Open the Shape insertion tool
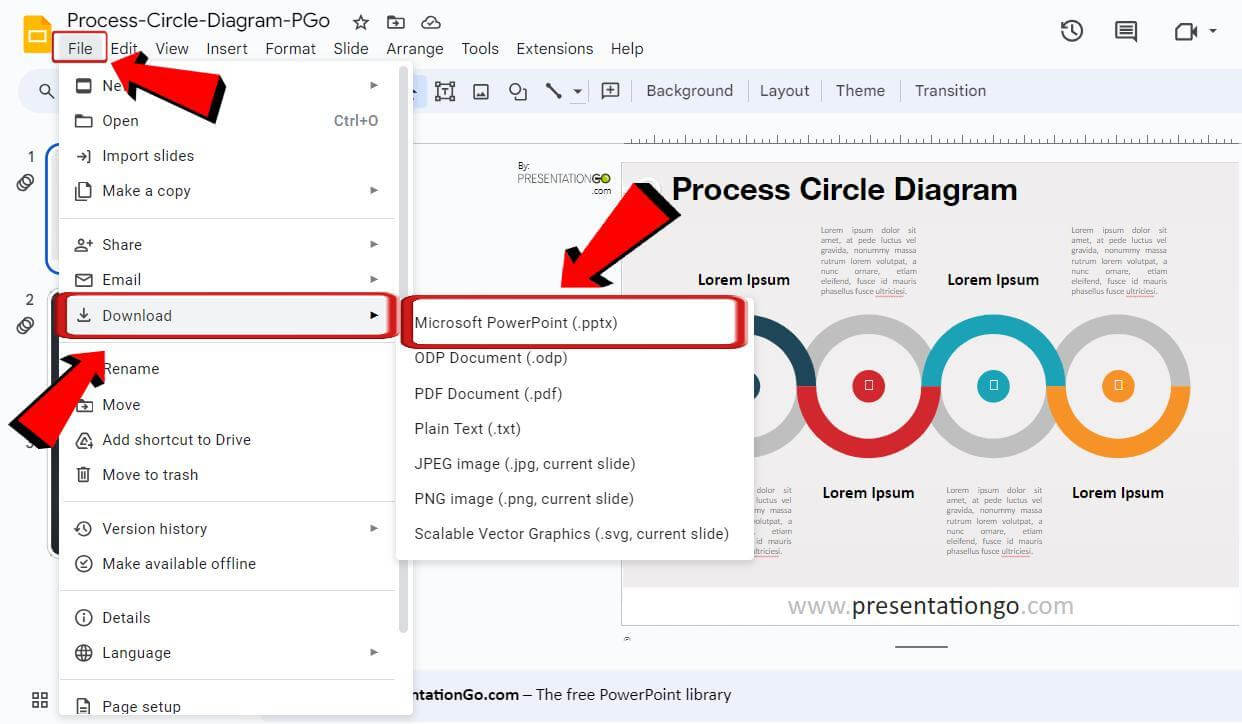 click(518, 91)
